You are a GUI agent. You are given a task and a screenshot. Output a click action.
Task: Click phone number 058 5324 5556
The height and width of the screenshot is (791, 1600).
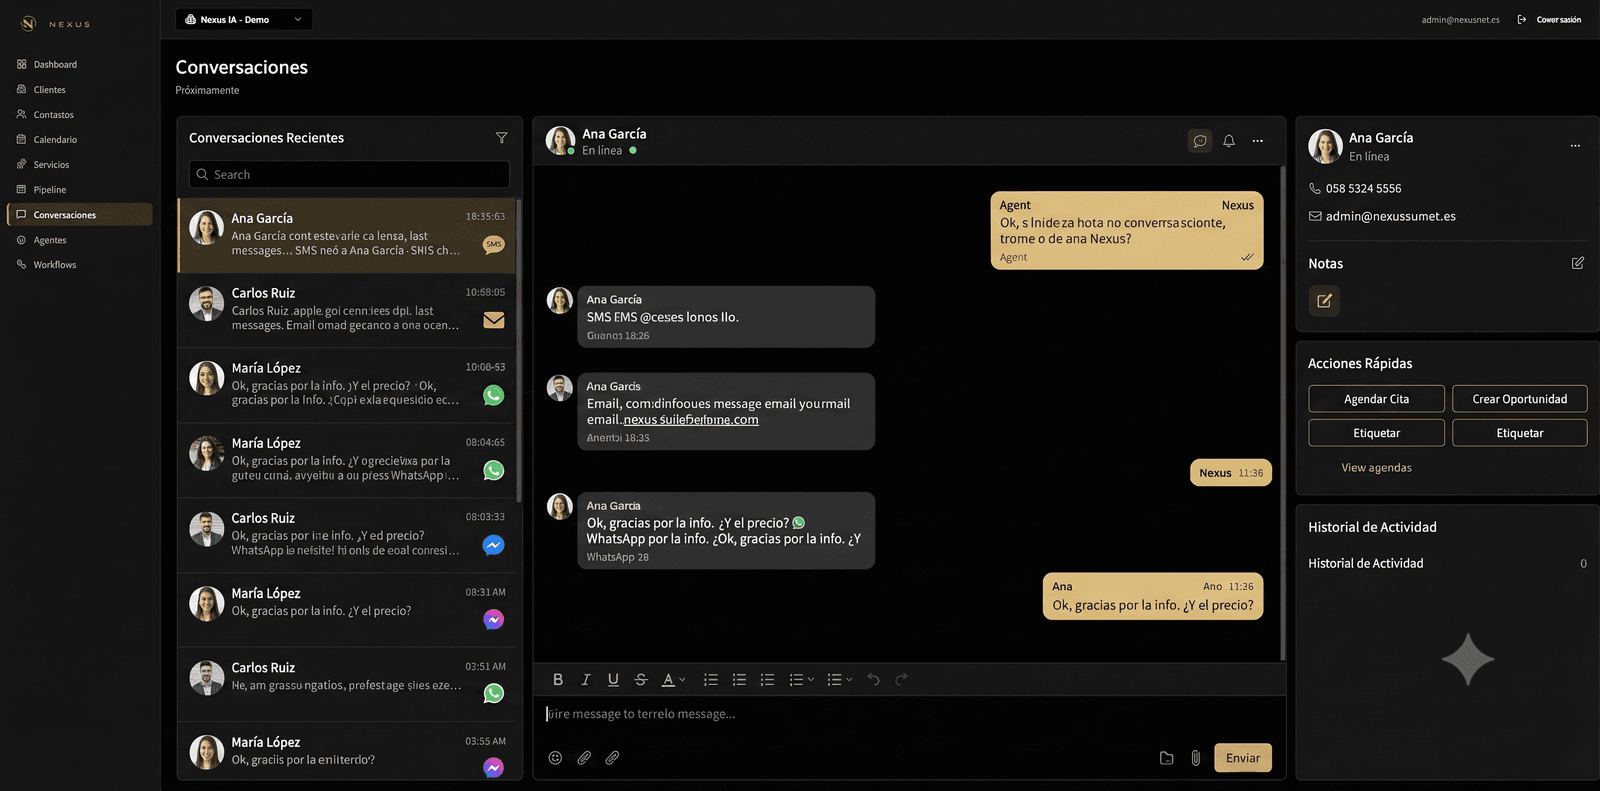click(x=1363, y=188)
